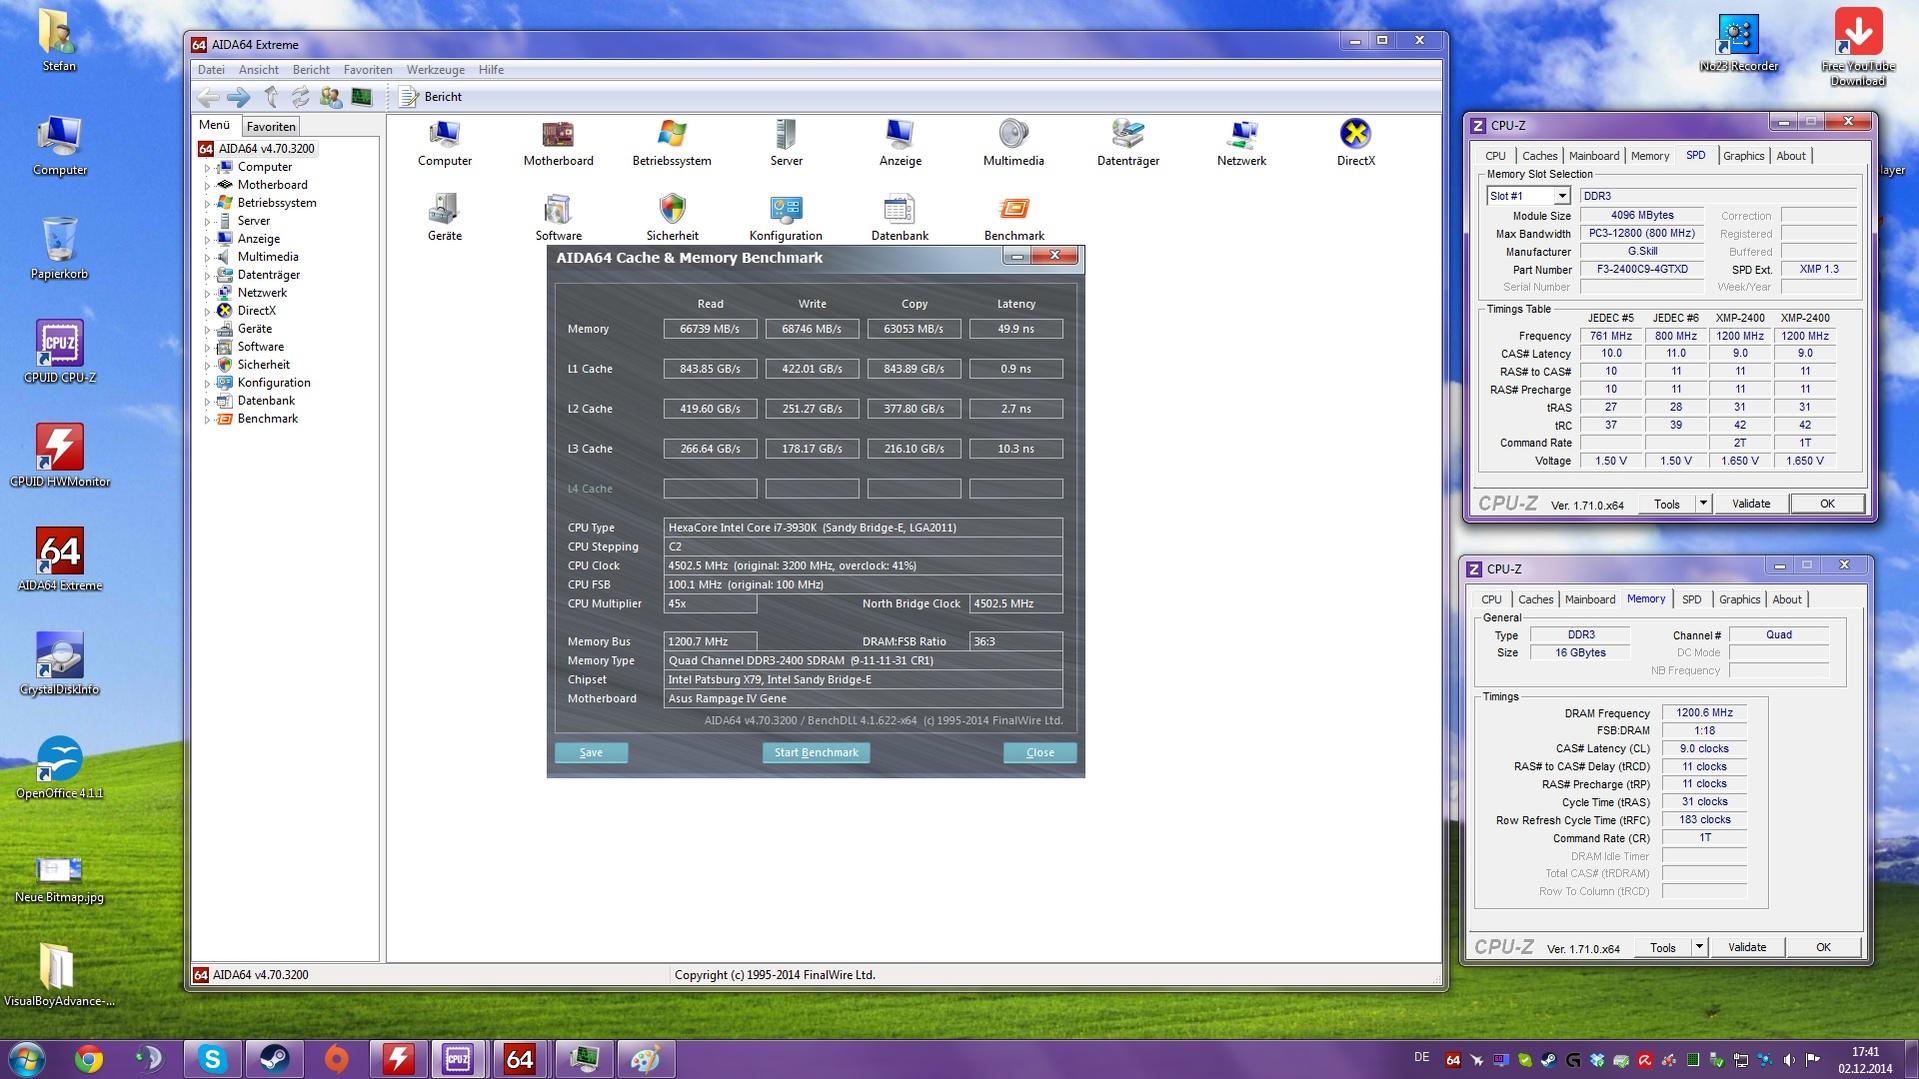Viewport: 1919px width, 1079px height.
Task: Expand the Motherboard tree node
Action: click(207, 185)
